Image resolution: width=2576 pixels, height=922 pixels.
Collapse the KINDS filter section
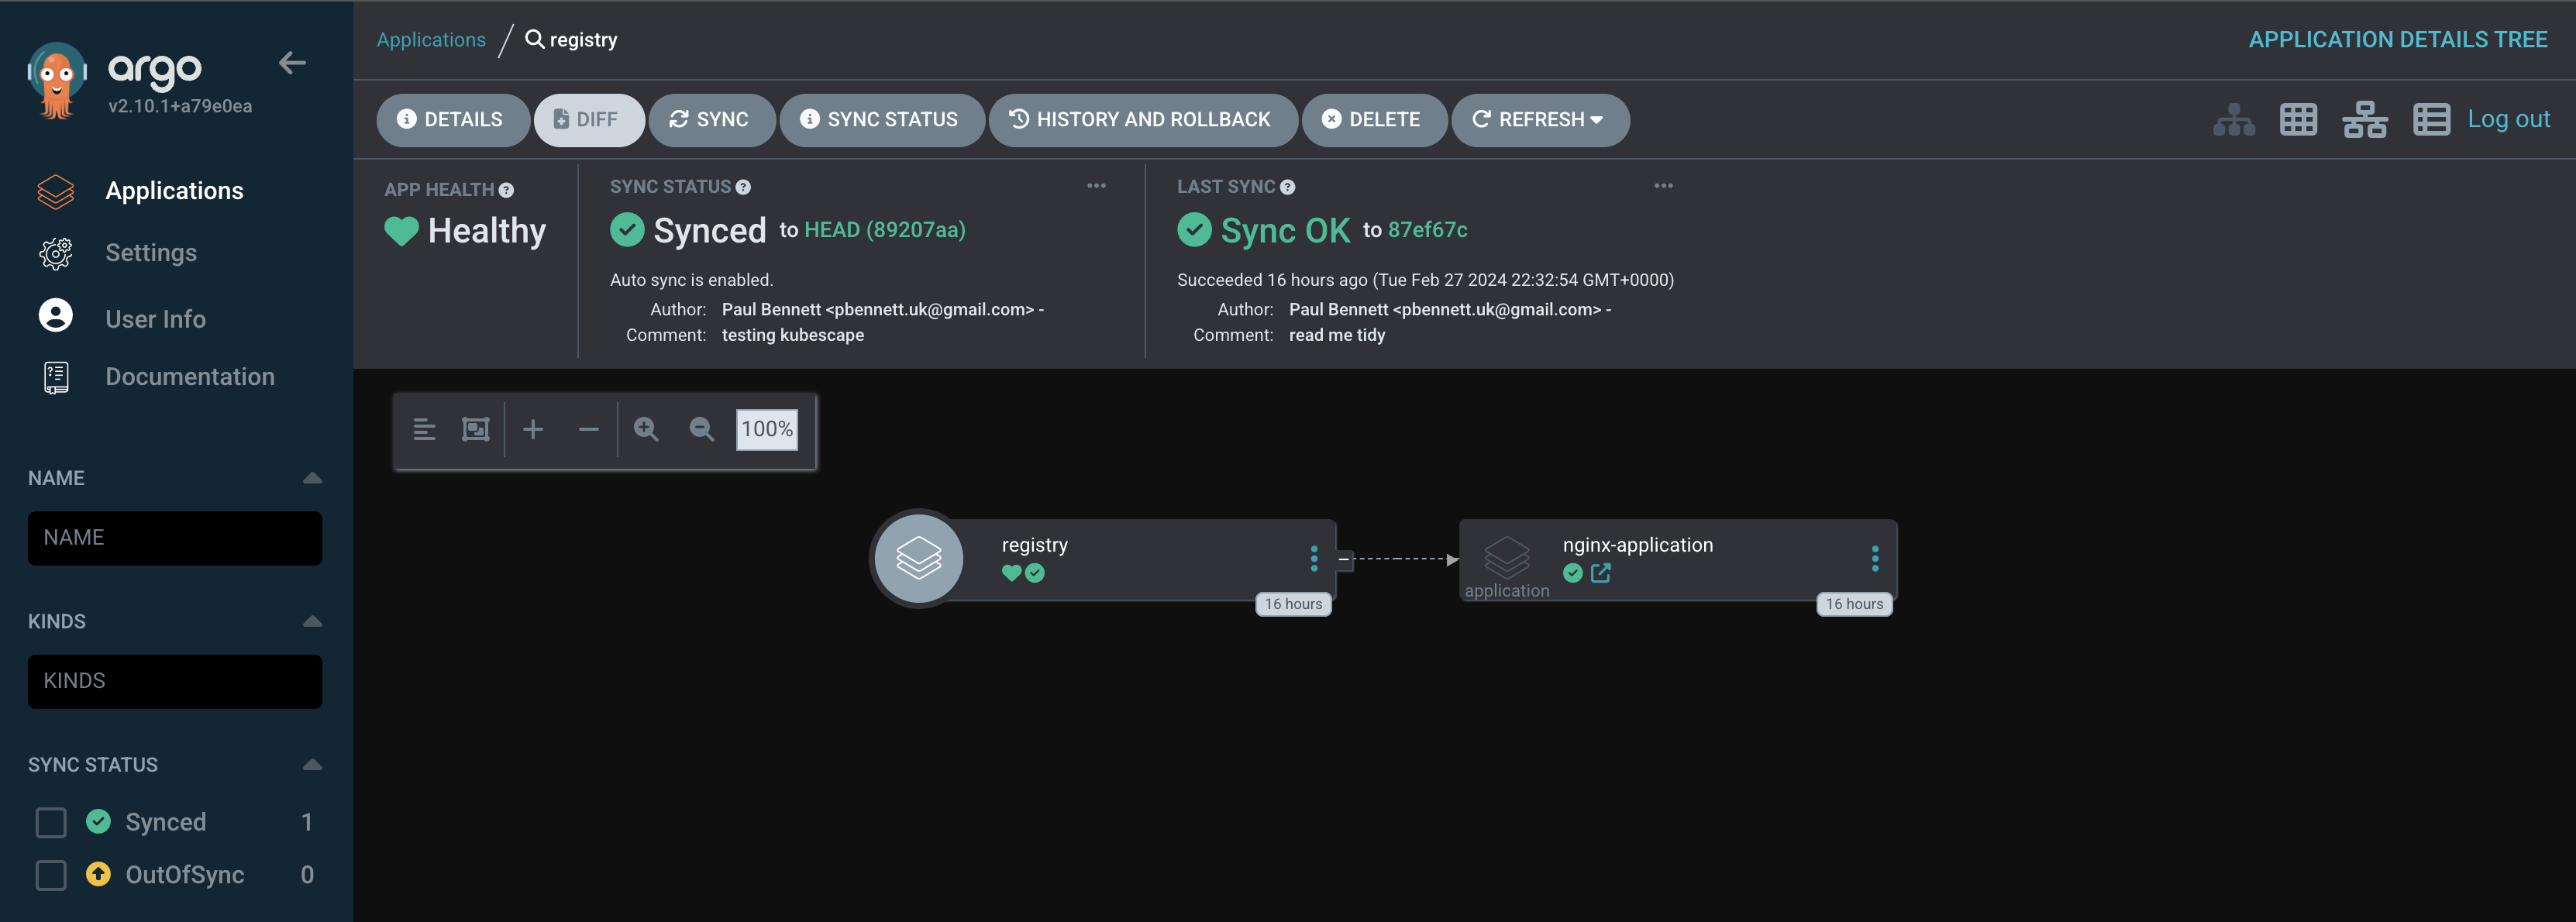313,621
